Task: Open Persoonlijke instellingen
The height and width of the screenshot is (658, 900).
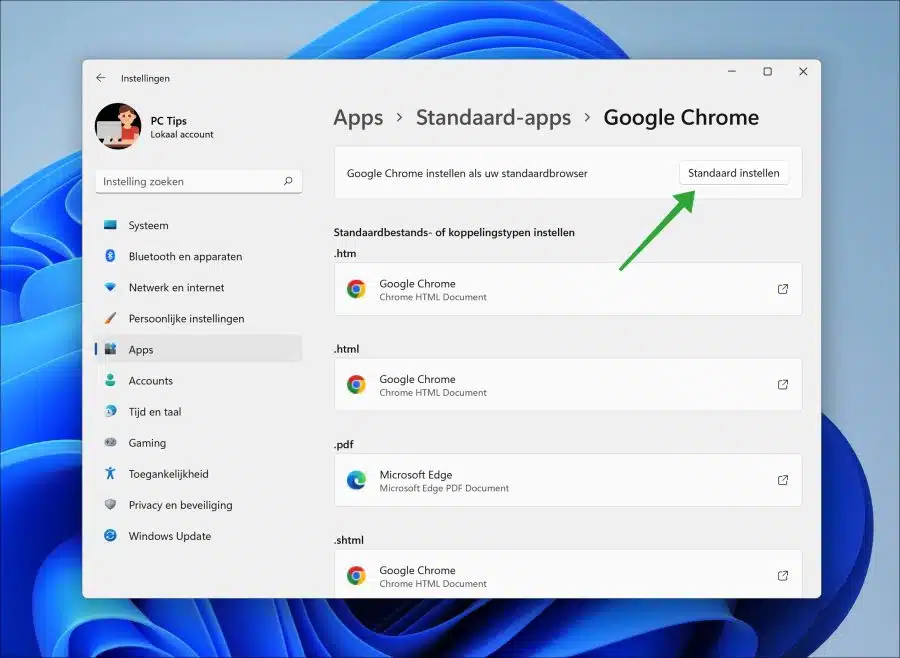Action: (x=199, y=319)
